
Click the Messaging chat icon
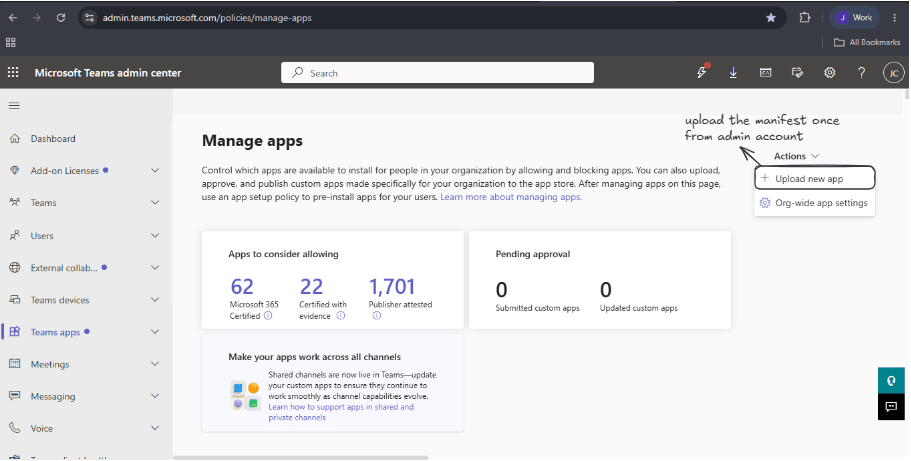15,396
